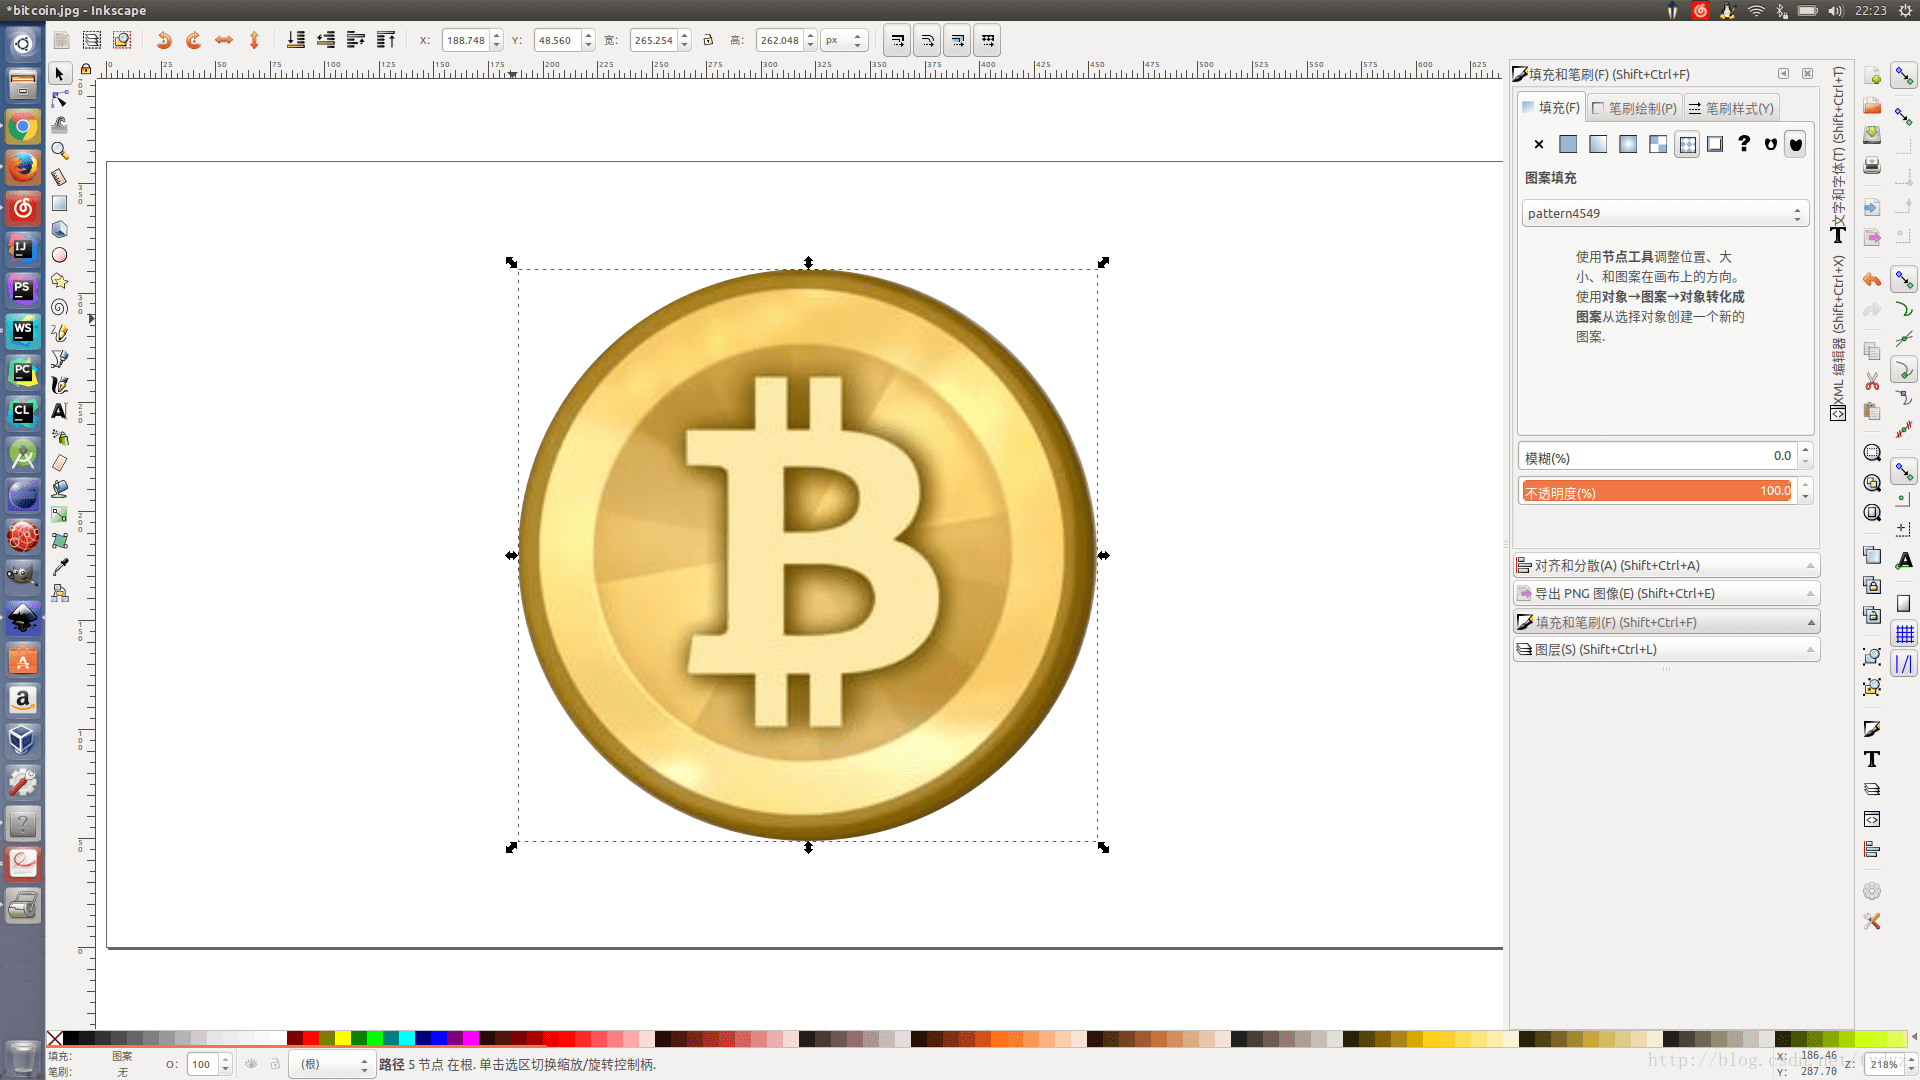This screenshot has width=1920, height=1080.
Task: Toggle moving patterns with object
Action: (988, 40)
